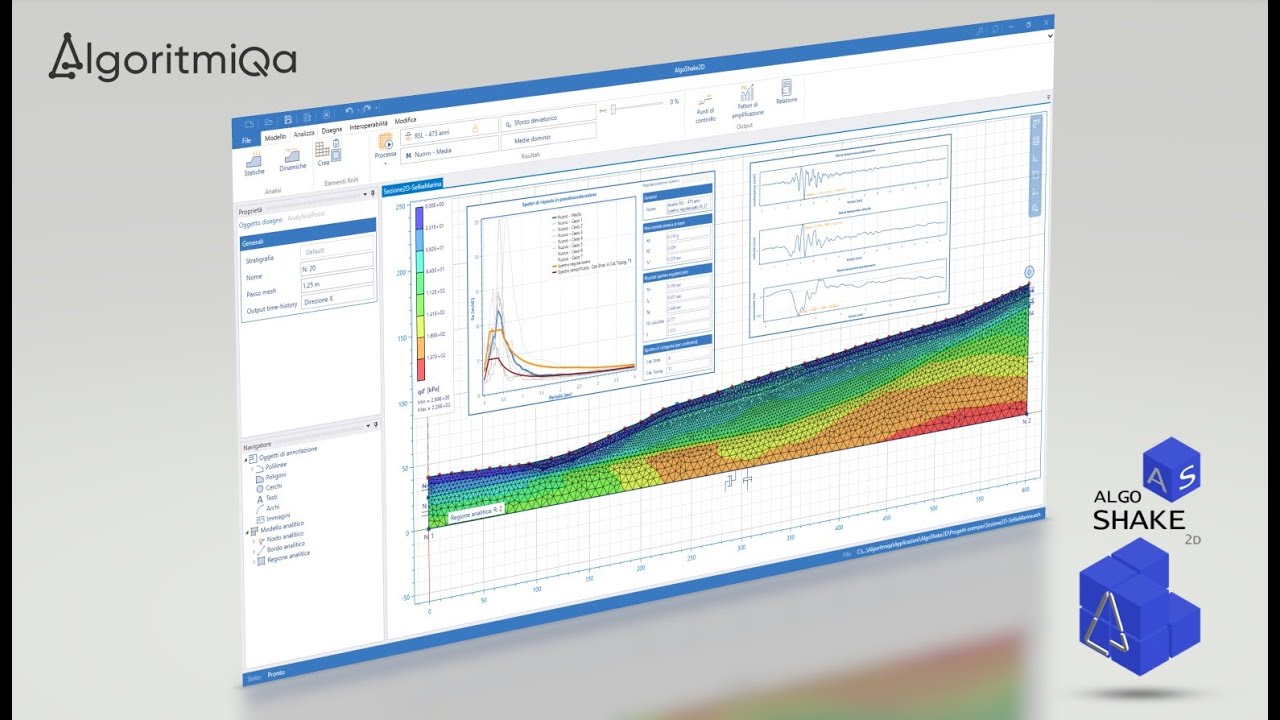The image size is (1280, 720).
Task: Select Immagini in the Navigatore tree
Action: click(x=277, y=517)
